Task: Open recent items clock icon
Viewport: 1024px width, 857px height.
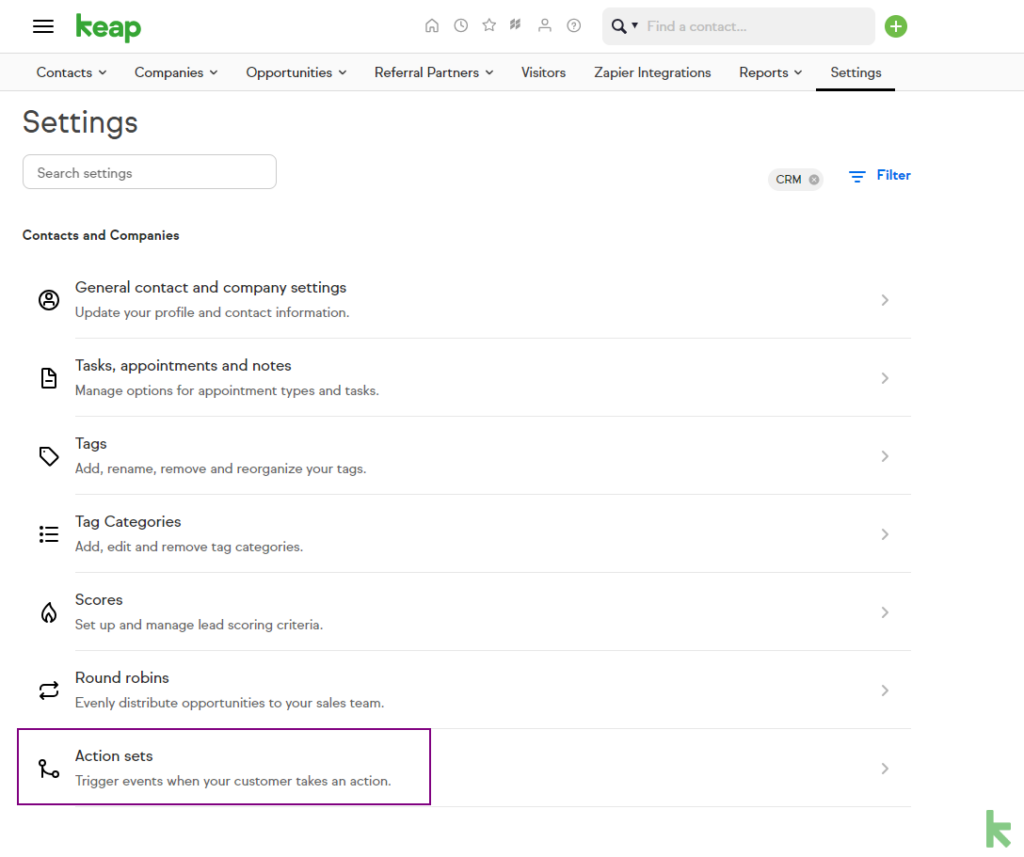Action: click(461, 25)
